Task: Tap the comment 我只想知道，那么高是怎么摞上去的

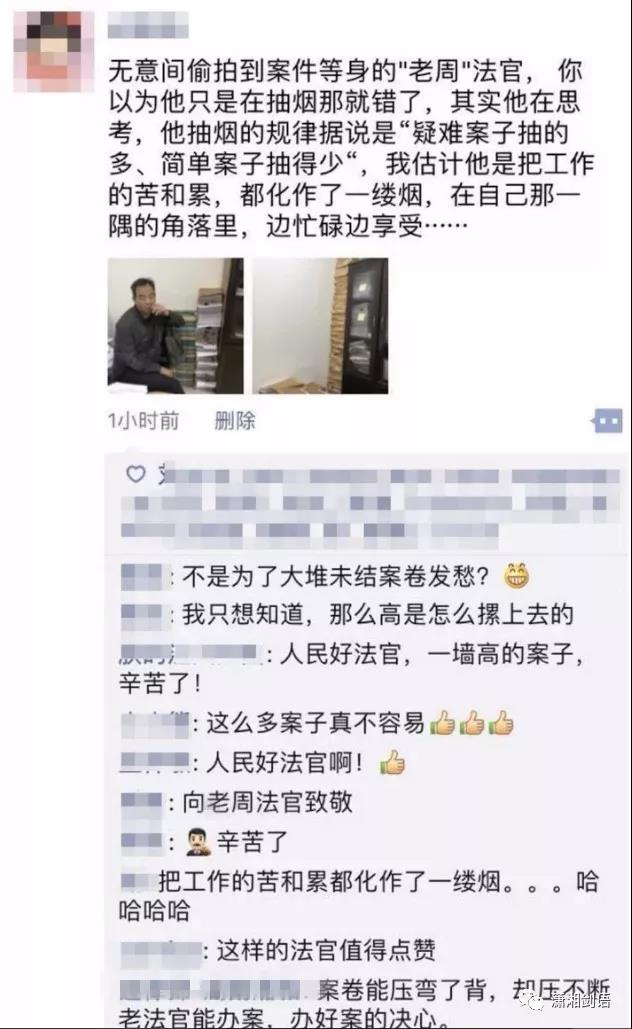Action: click(x=377, y=615)
